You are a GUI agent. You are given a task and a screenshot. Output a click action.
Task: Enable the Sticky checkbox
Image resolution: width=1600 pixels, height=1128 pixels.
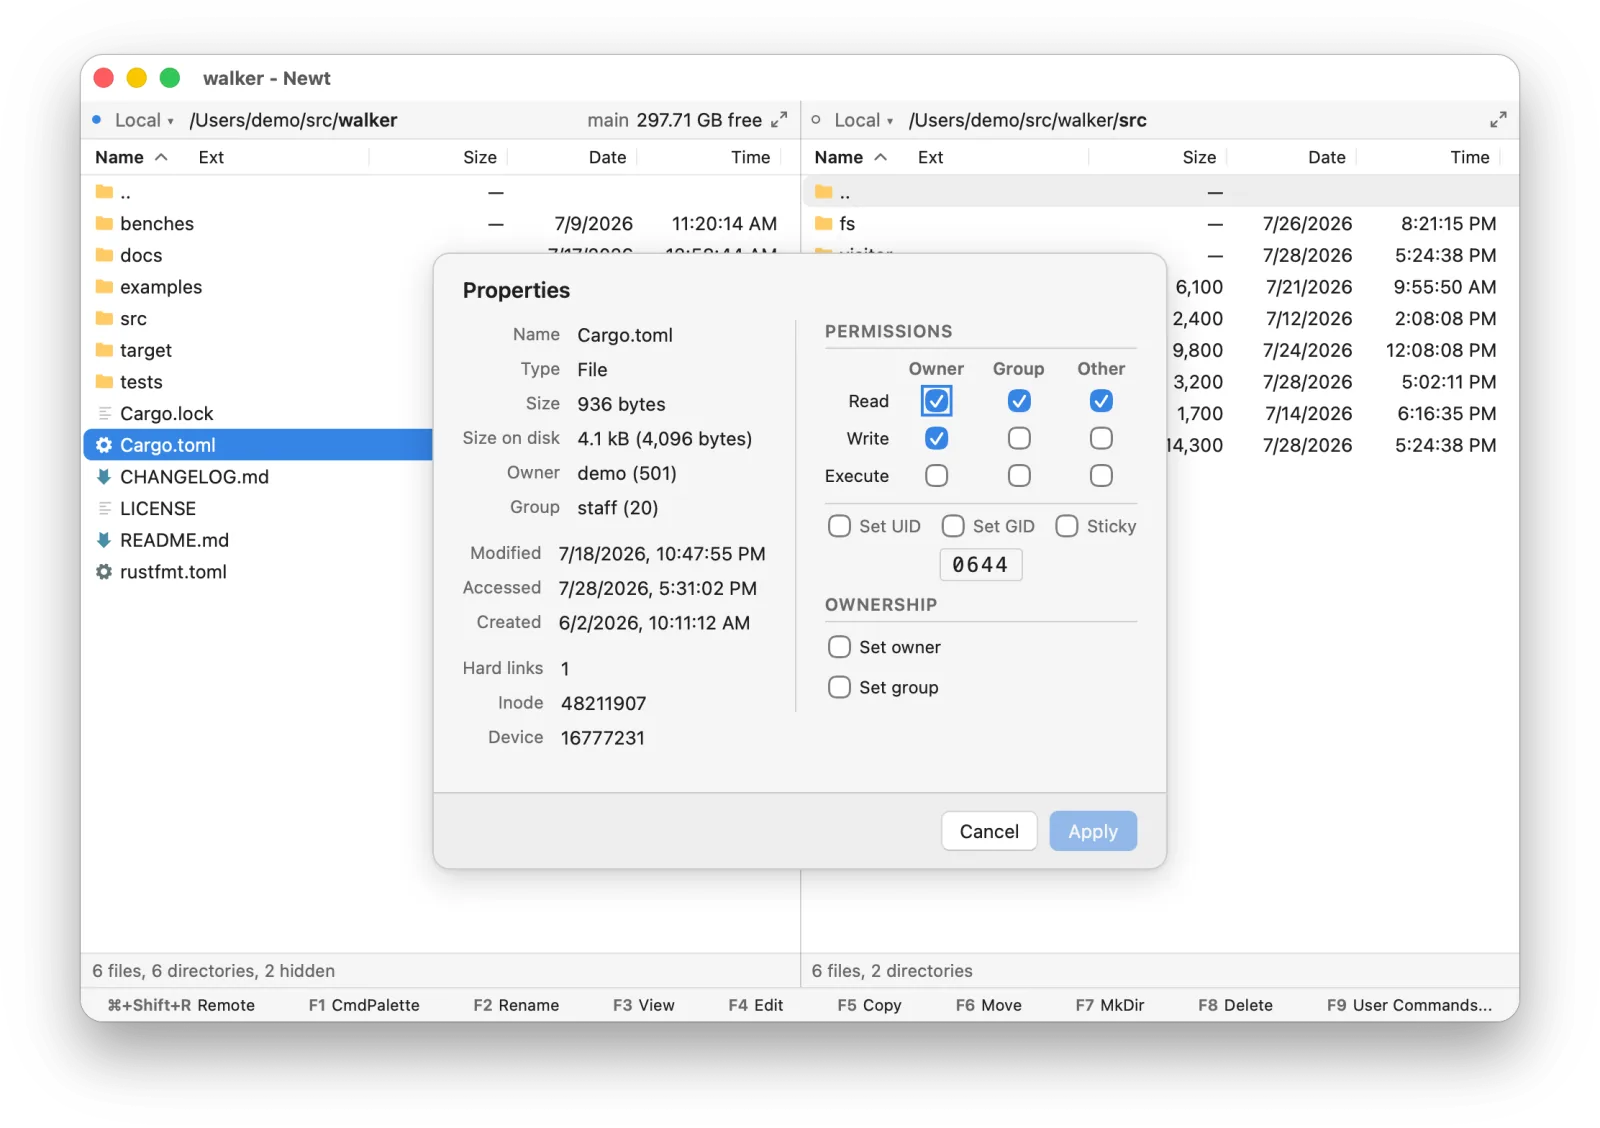[1067, 526]
